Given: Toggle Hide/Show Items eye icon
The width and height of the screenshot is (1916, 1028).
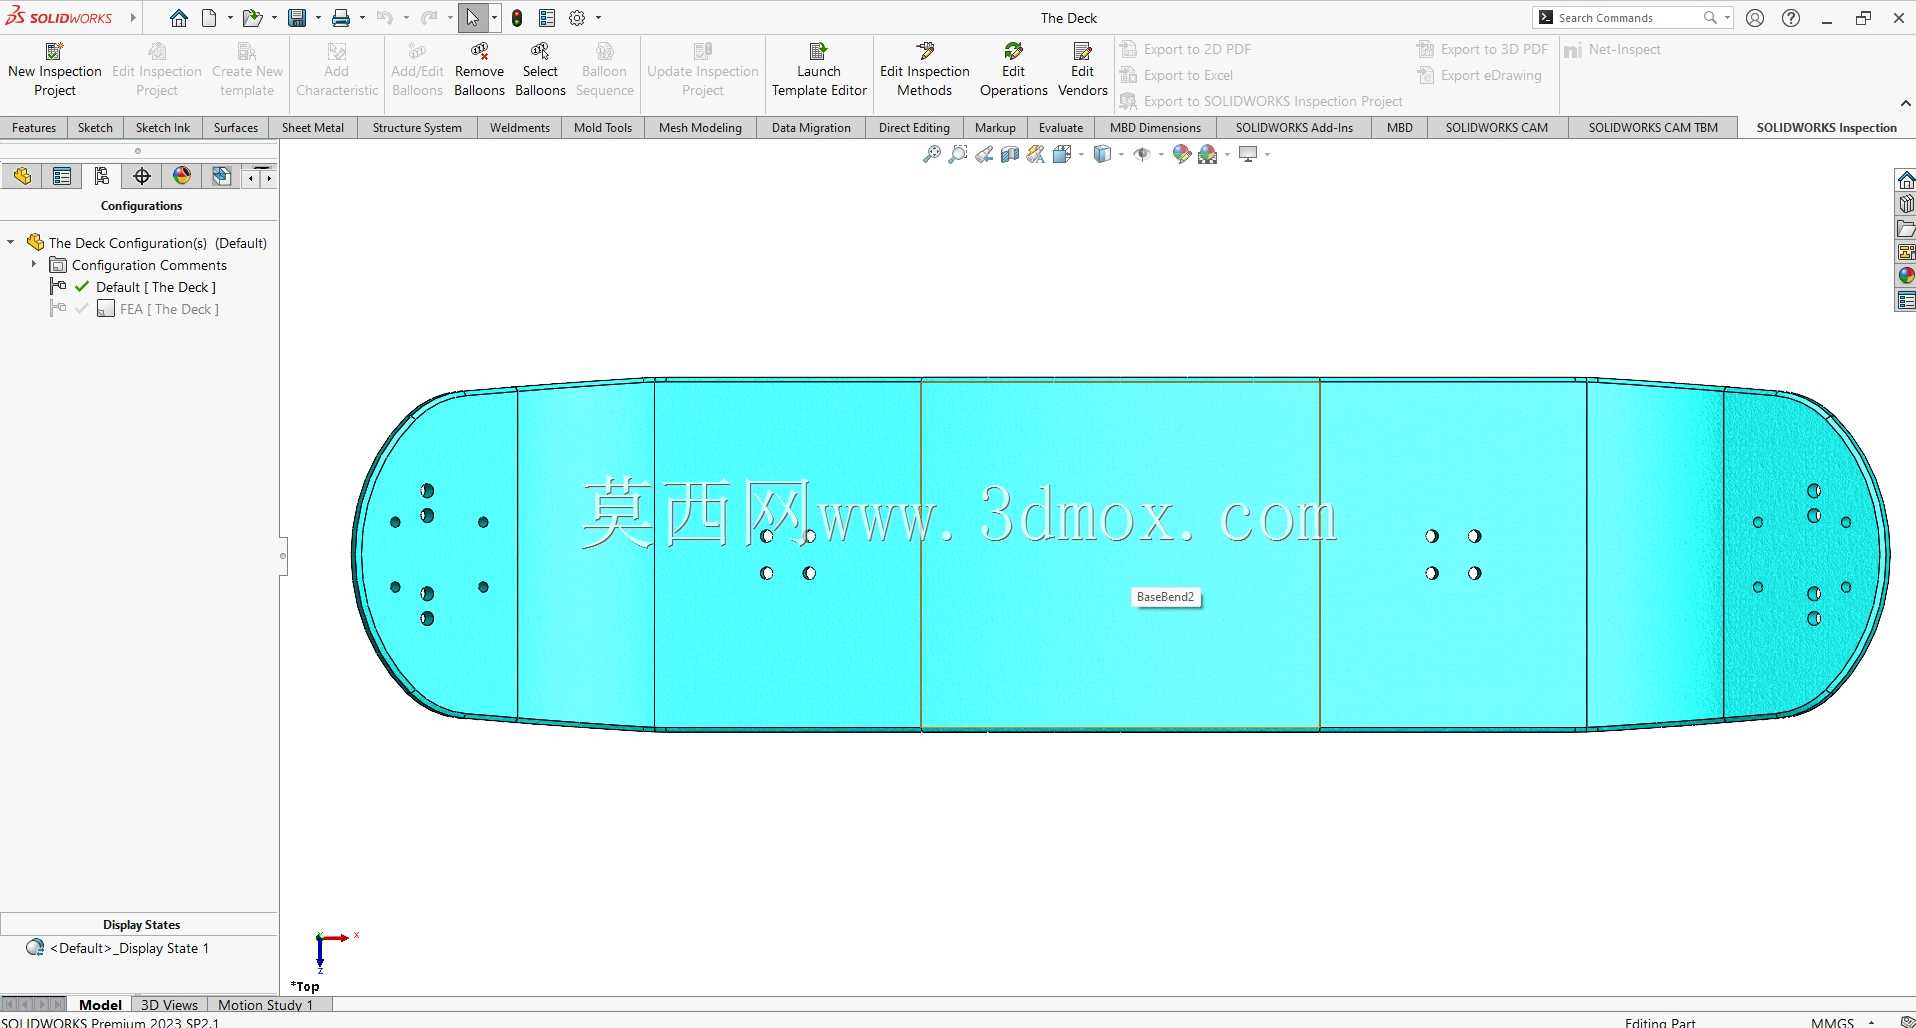Looking at the screenshot, I should [1142, 154].
